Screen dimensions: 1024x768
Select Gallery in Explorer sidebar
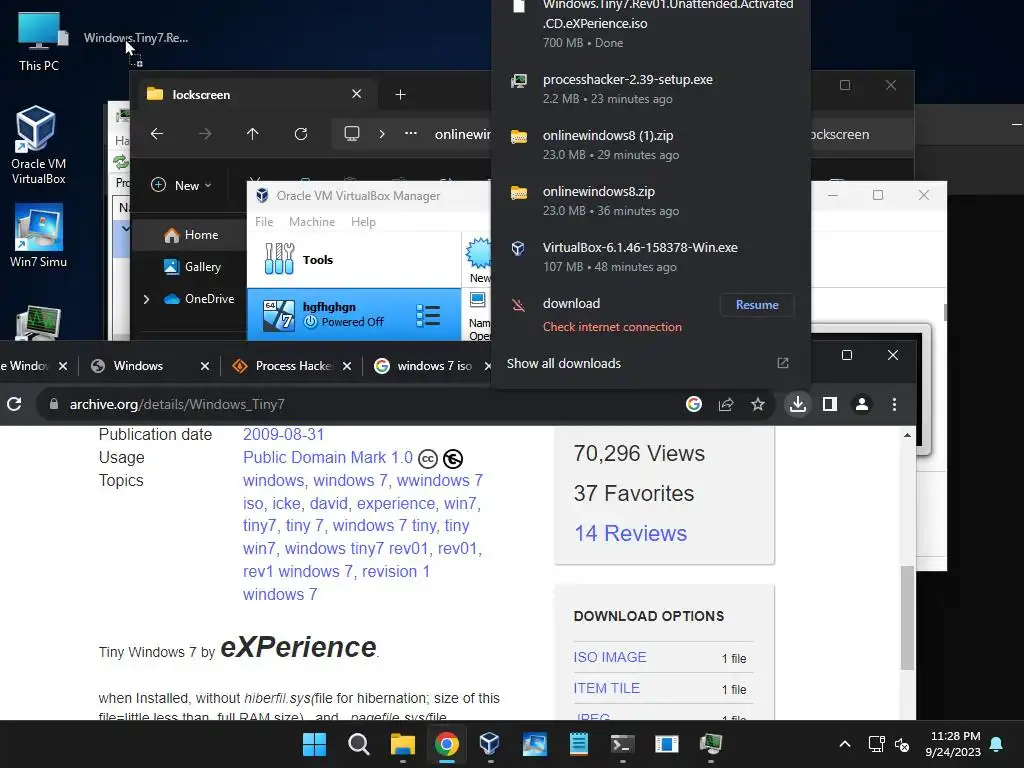click(193, 266)
